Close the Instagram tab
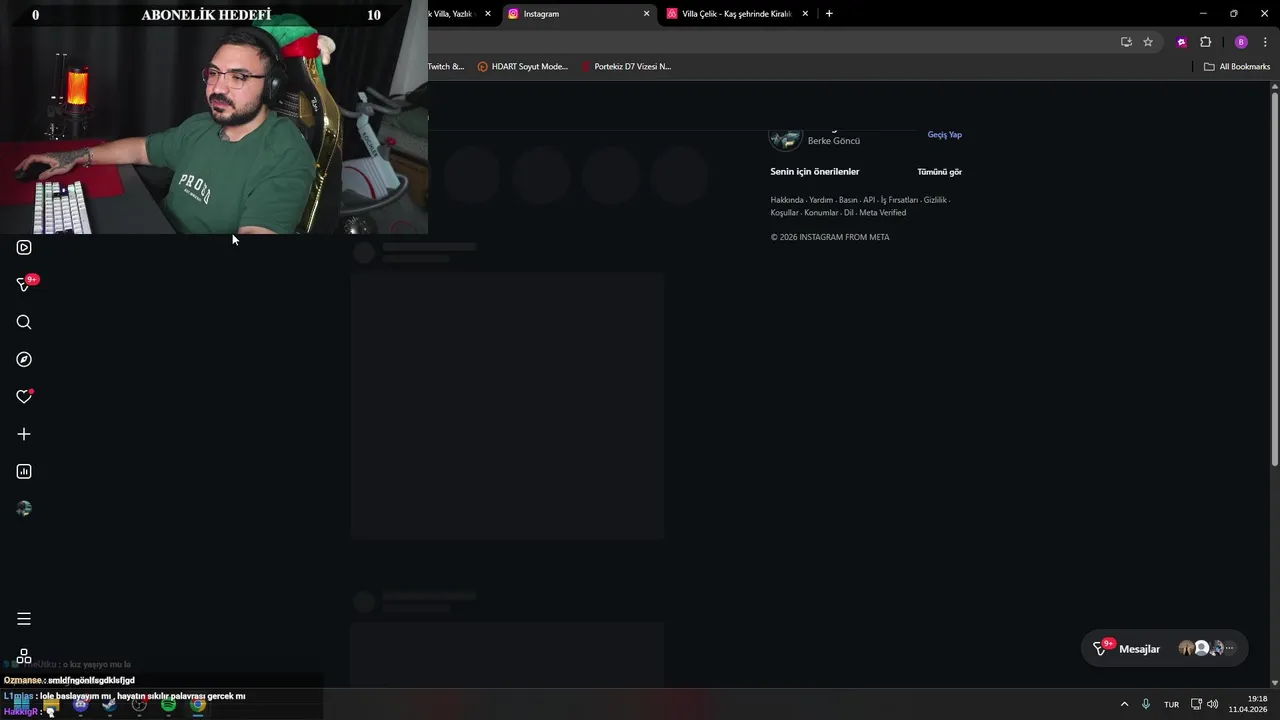The height and width of the screenshot is (720, 1280). tap(646, 14)
